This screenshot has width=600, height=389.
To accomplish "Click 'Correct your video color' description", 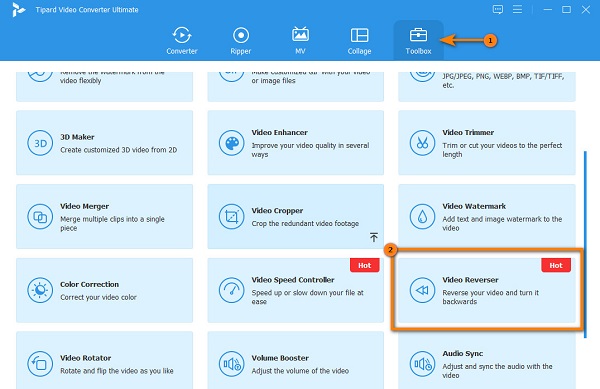I will click(98, 297).
